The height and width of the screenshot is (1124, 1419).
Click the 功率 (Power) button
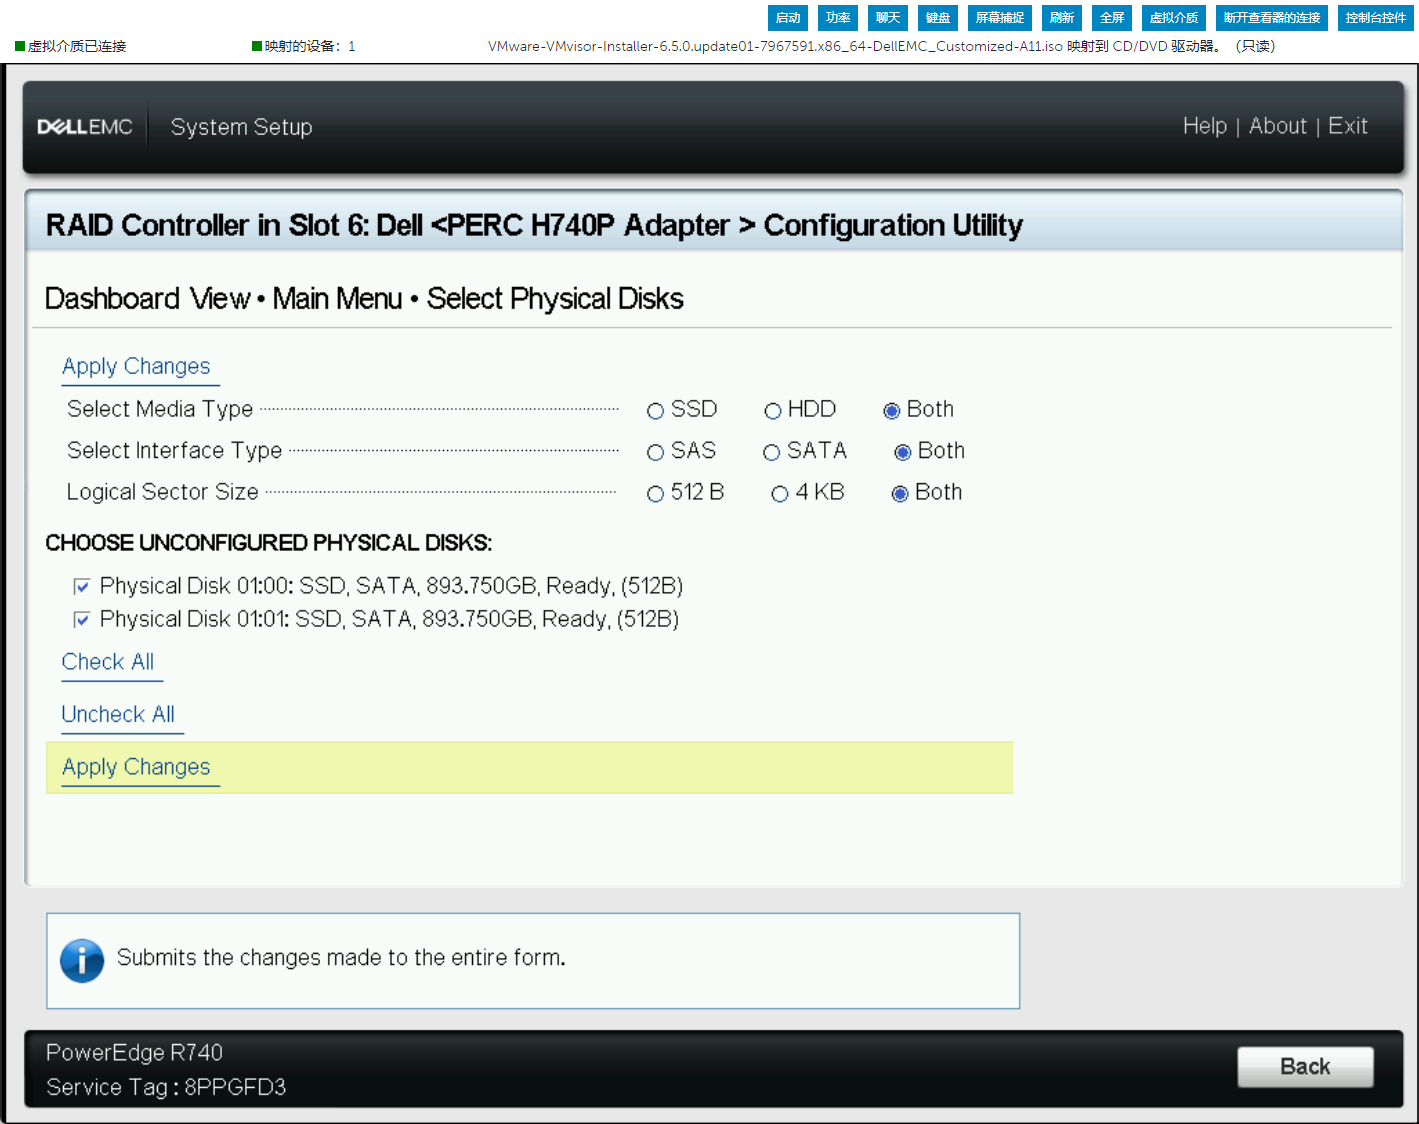[837, 18]
